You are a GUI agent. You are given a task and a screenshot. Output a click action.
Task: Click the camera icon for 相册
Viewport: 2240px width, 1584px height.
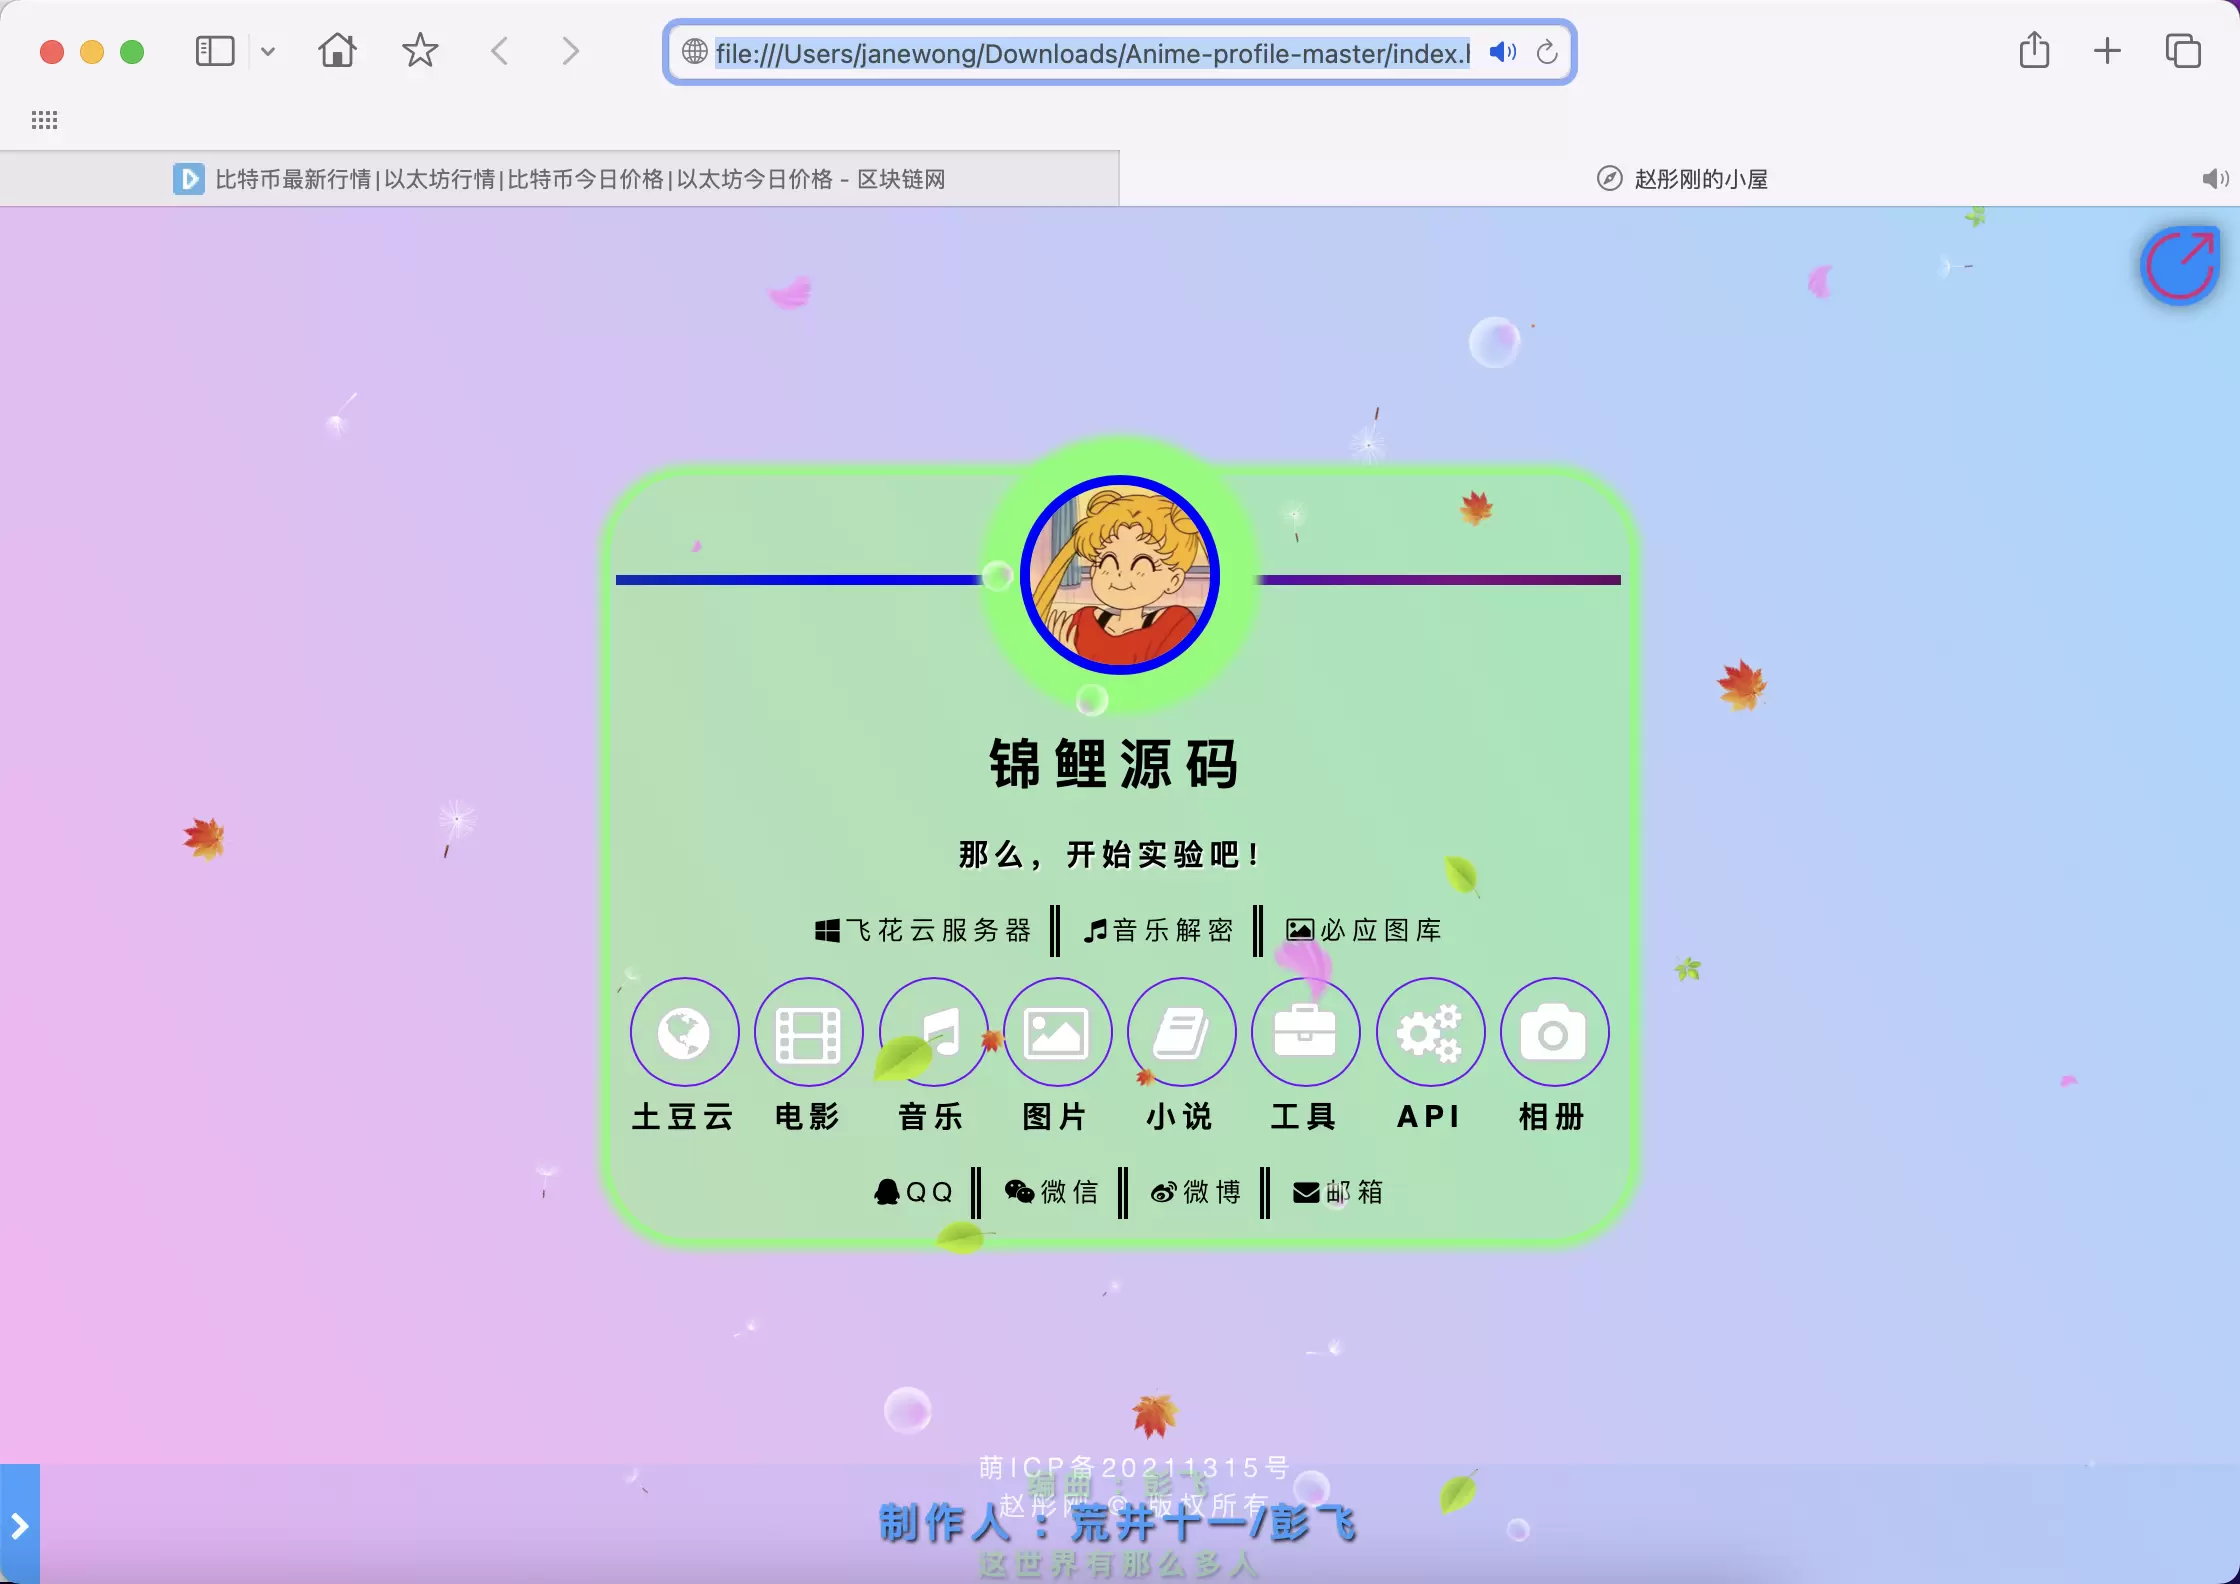tap(1554, 1032)
